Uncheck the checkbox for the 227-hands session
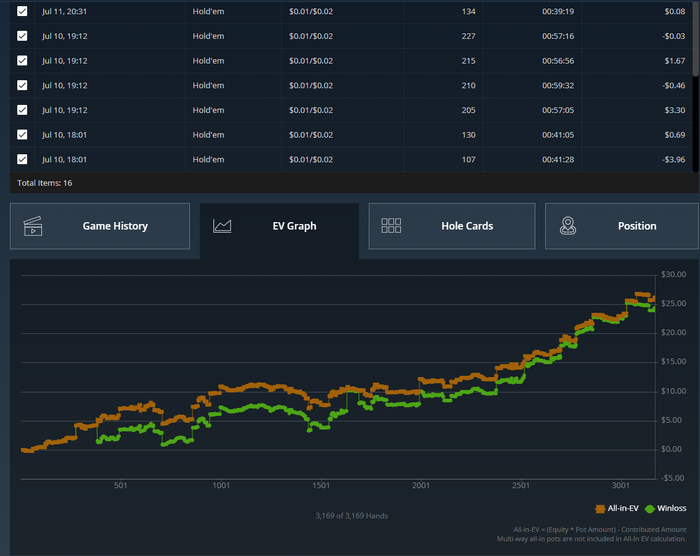 point(22,36)
